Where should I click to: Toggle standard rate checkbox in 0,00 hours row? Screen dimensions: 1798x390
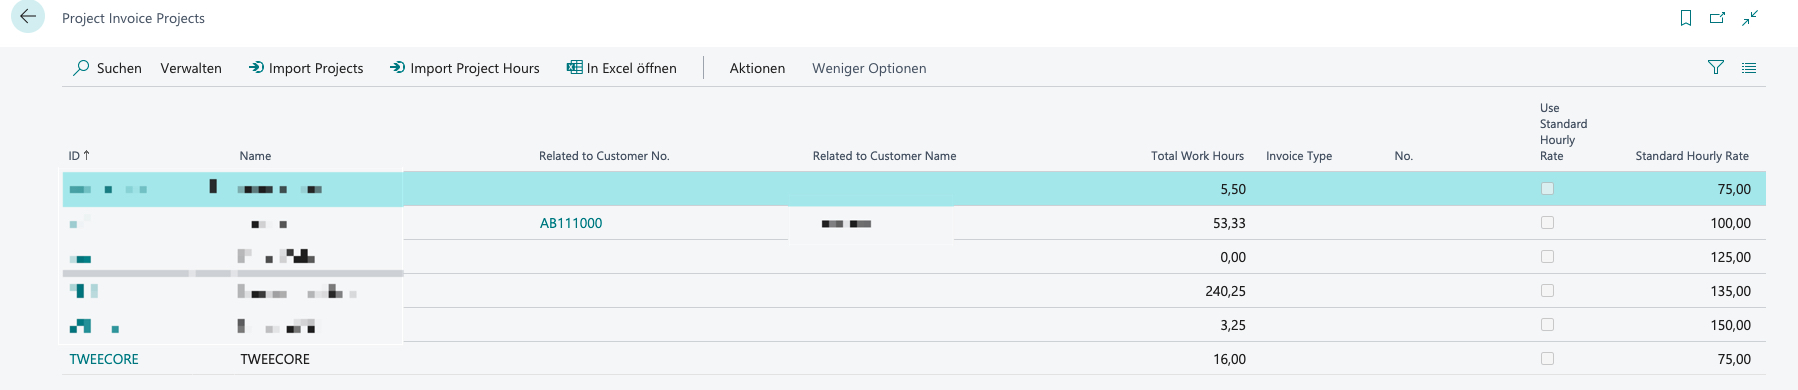pos(1547,257)
